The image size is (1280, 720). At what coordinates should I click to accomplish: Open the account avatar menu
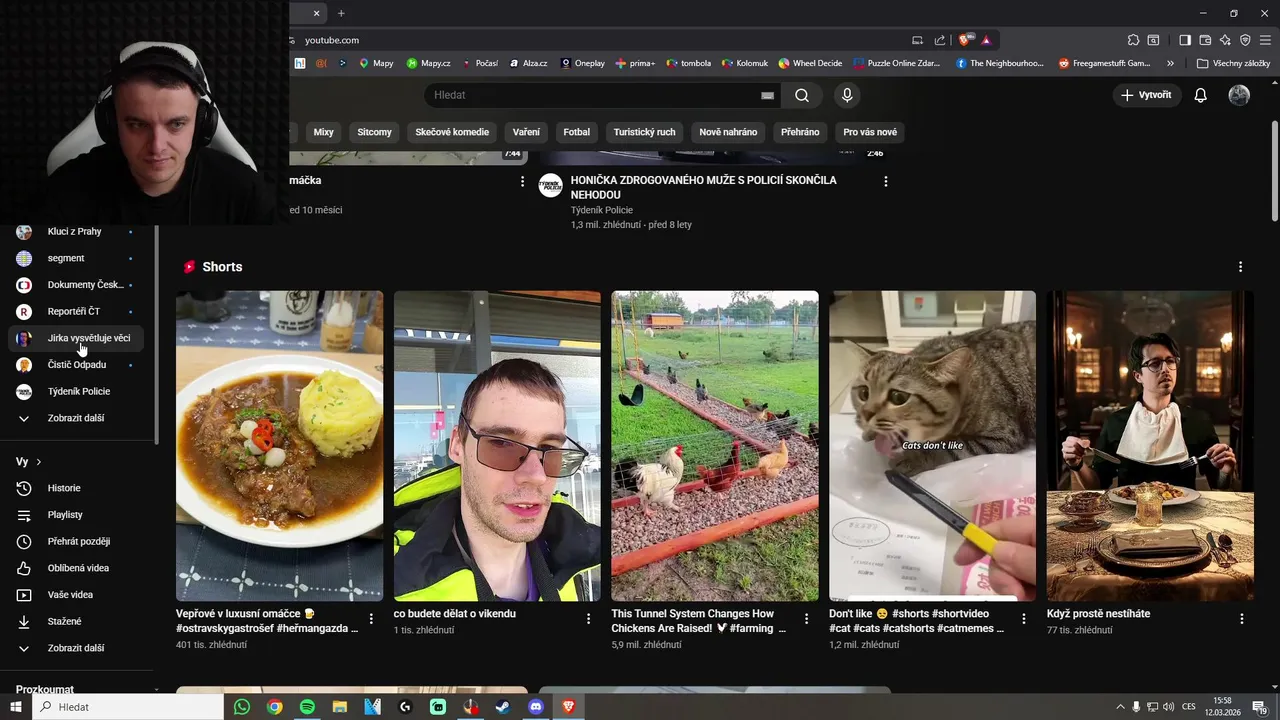[x=1239, y=95]
